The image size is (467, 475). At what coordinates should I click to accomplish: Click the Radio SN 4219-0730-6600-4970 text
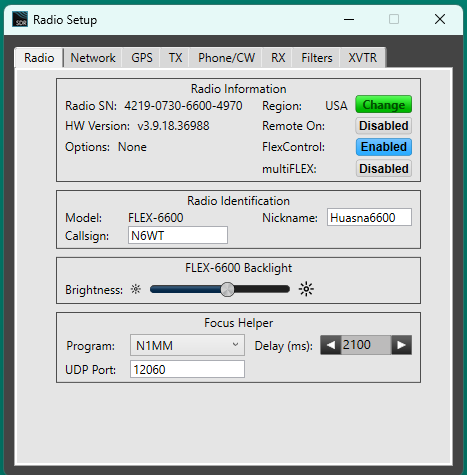[x=183, y=106]
